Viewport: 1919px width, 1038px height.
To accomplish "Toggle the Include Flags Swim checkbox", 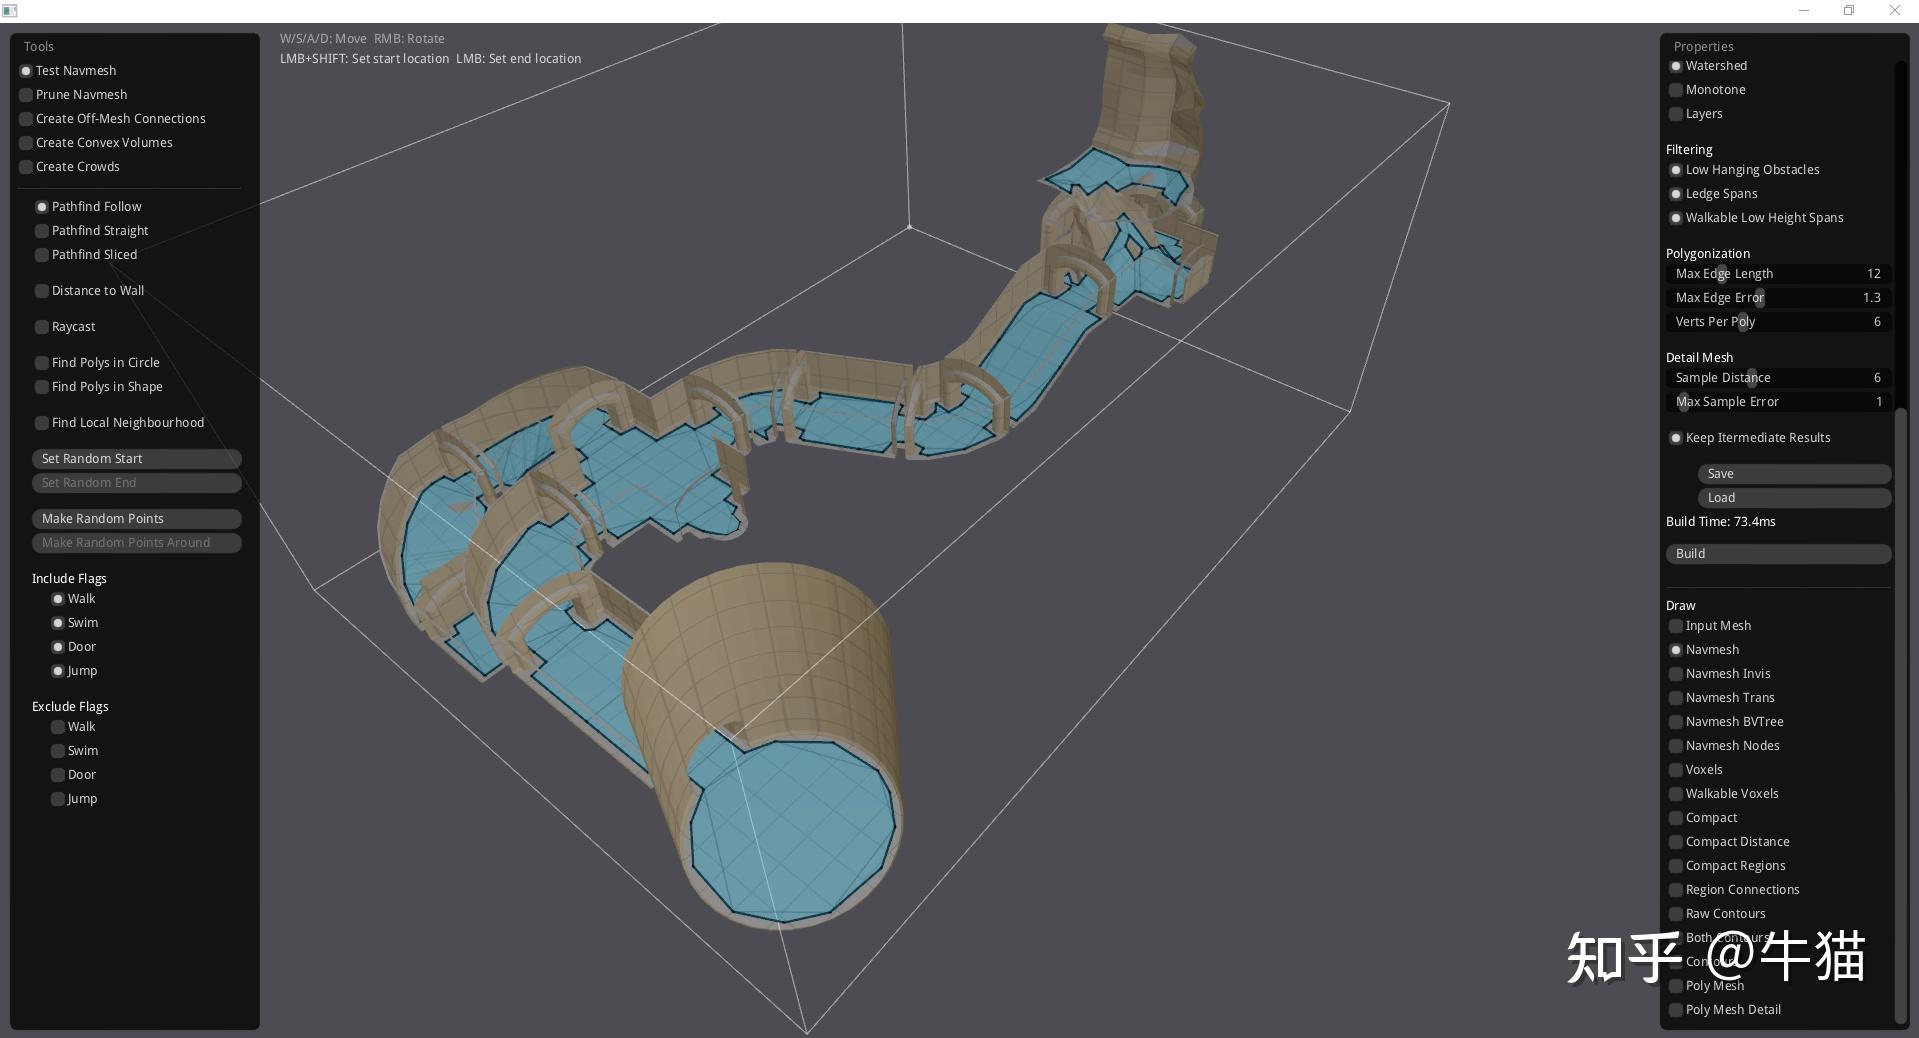I will tap(59, 623).
